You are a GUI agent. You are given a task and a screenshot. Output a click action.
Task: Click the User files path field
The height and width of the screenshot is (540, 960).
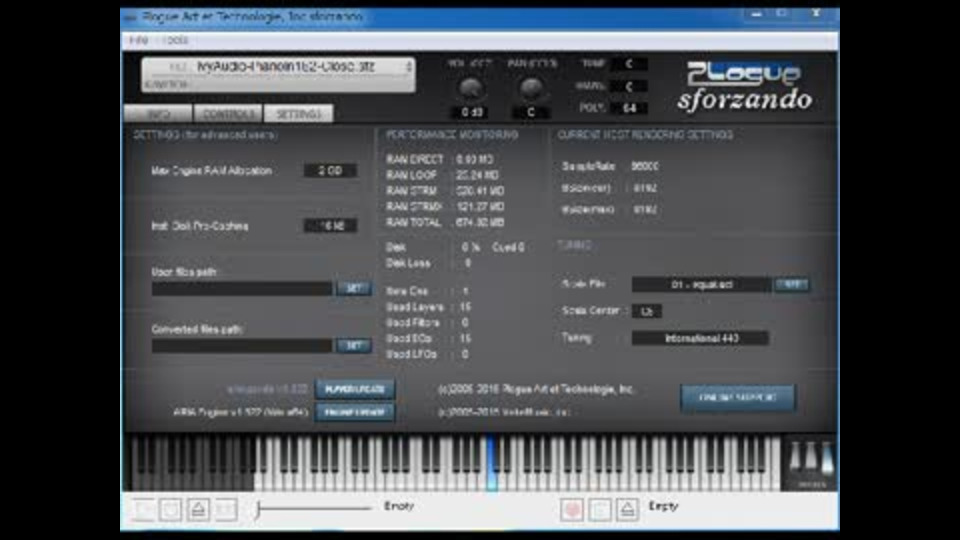tap(242, 288)
